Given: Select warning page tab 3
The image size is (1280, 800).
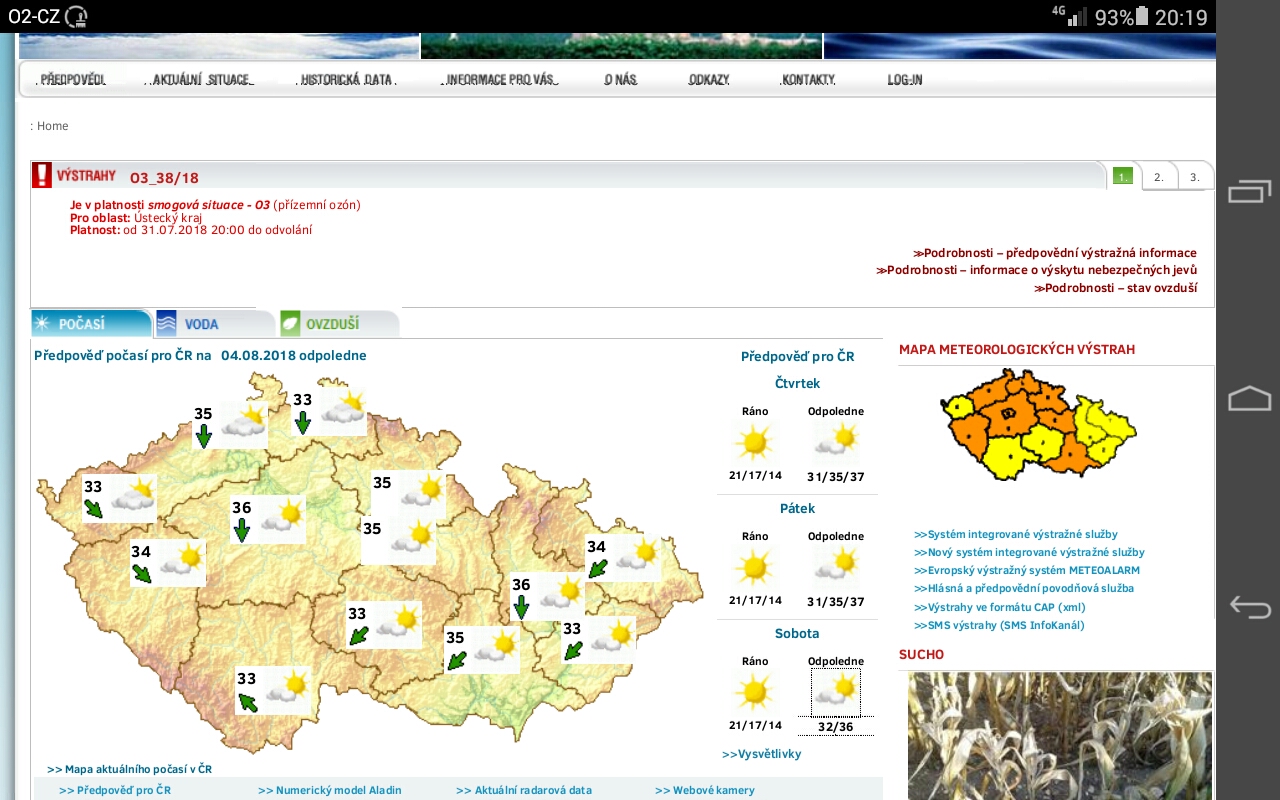Looking at the screenshot, I should [1194, 176].
